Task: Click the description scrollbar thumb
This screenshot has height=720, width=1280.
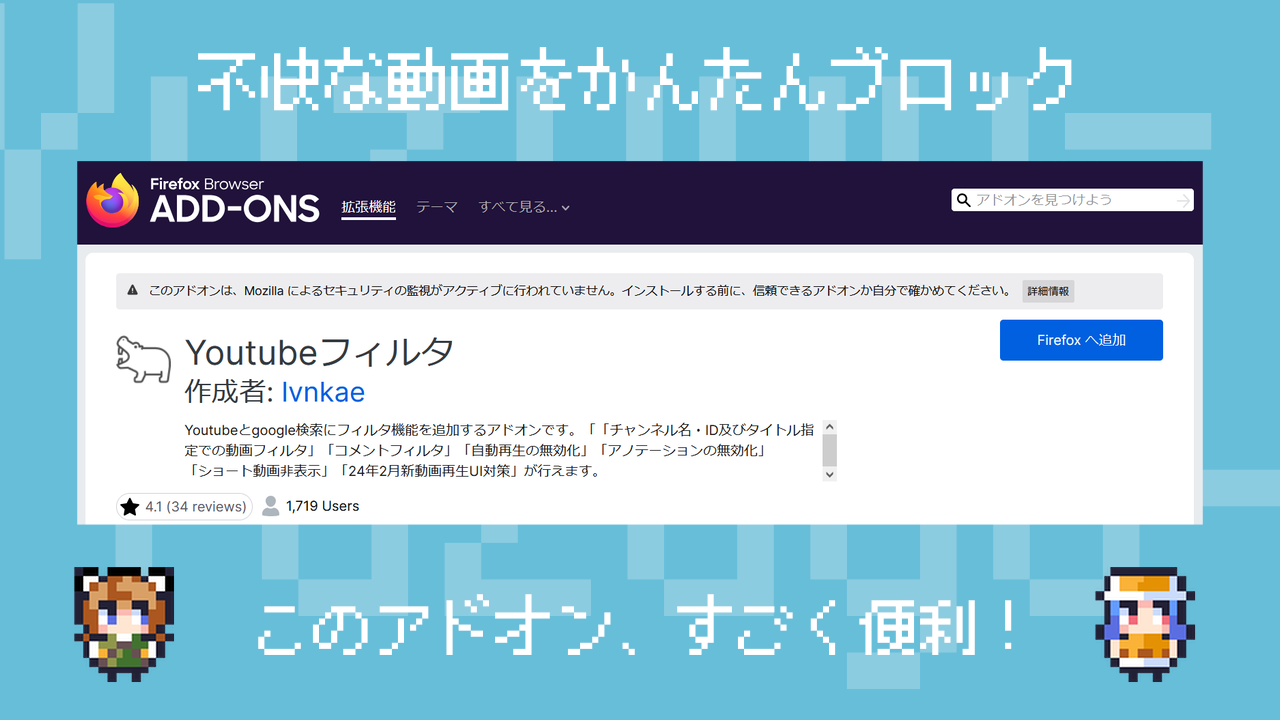Action: (x=828, y=450)
